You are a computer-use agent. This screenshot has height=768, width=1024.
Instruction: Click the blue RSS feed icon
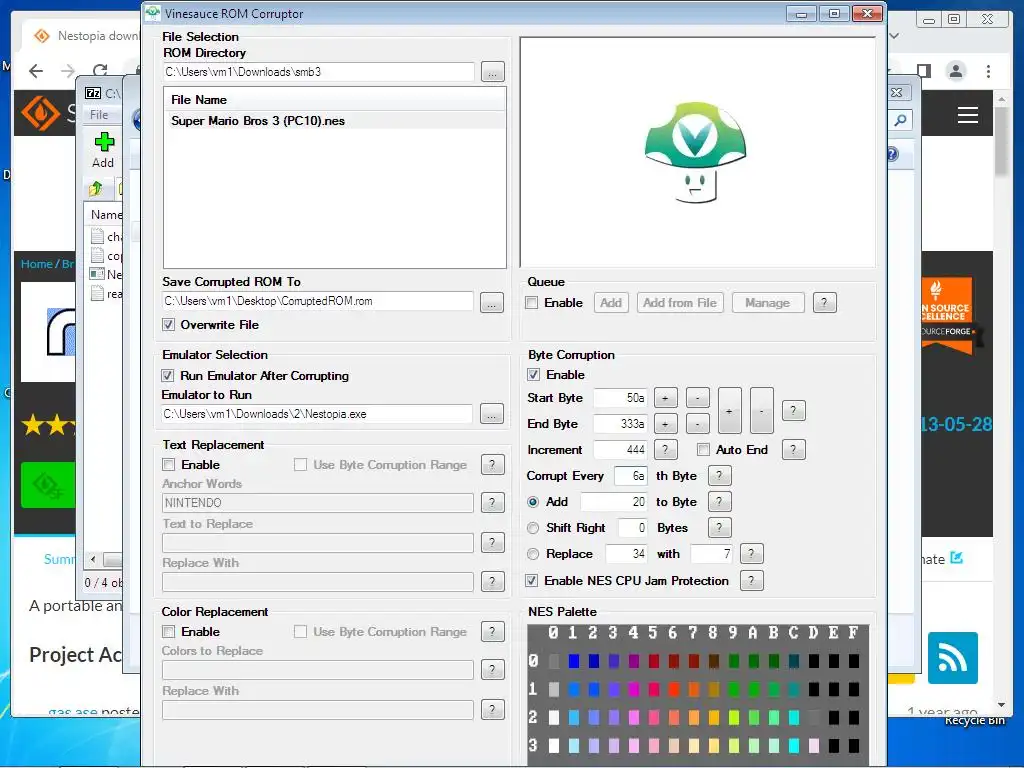click(x=952, y=658)
